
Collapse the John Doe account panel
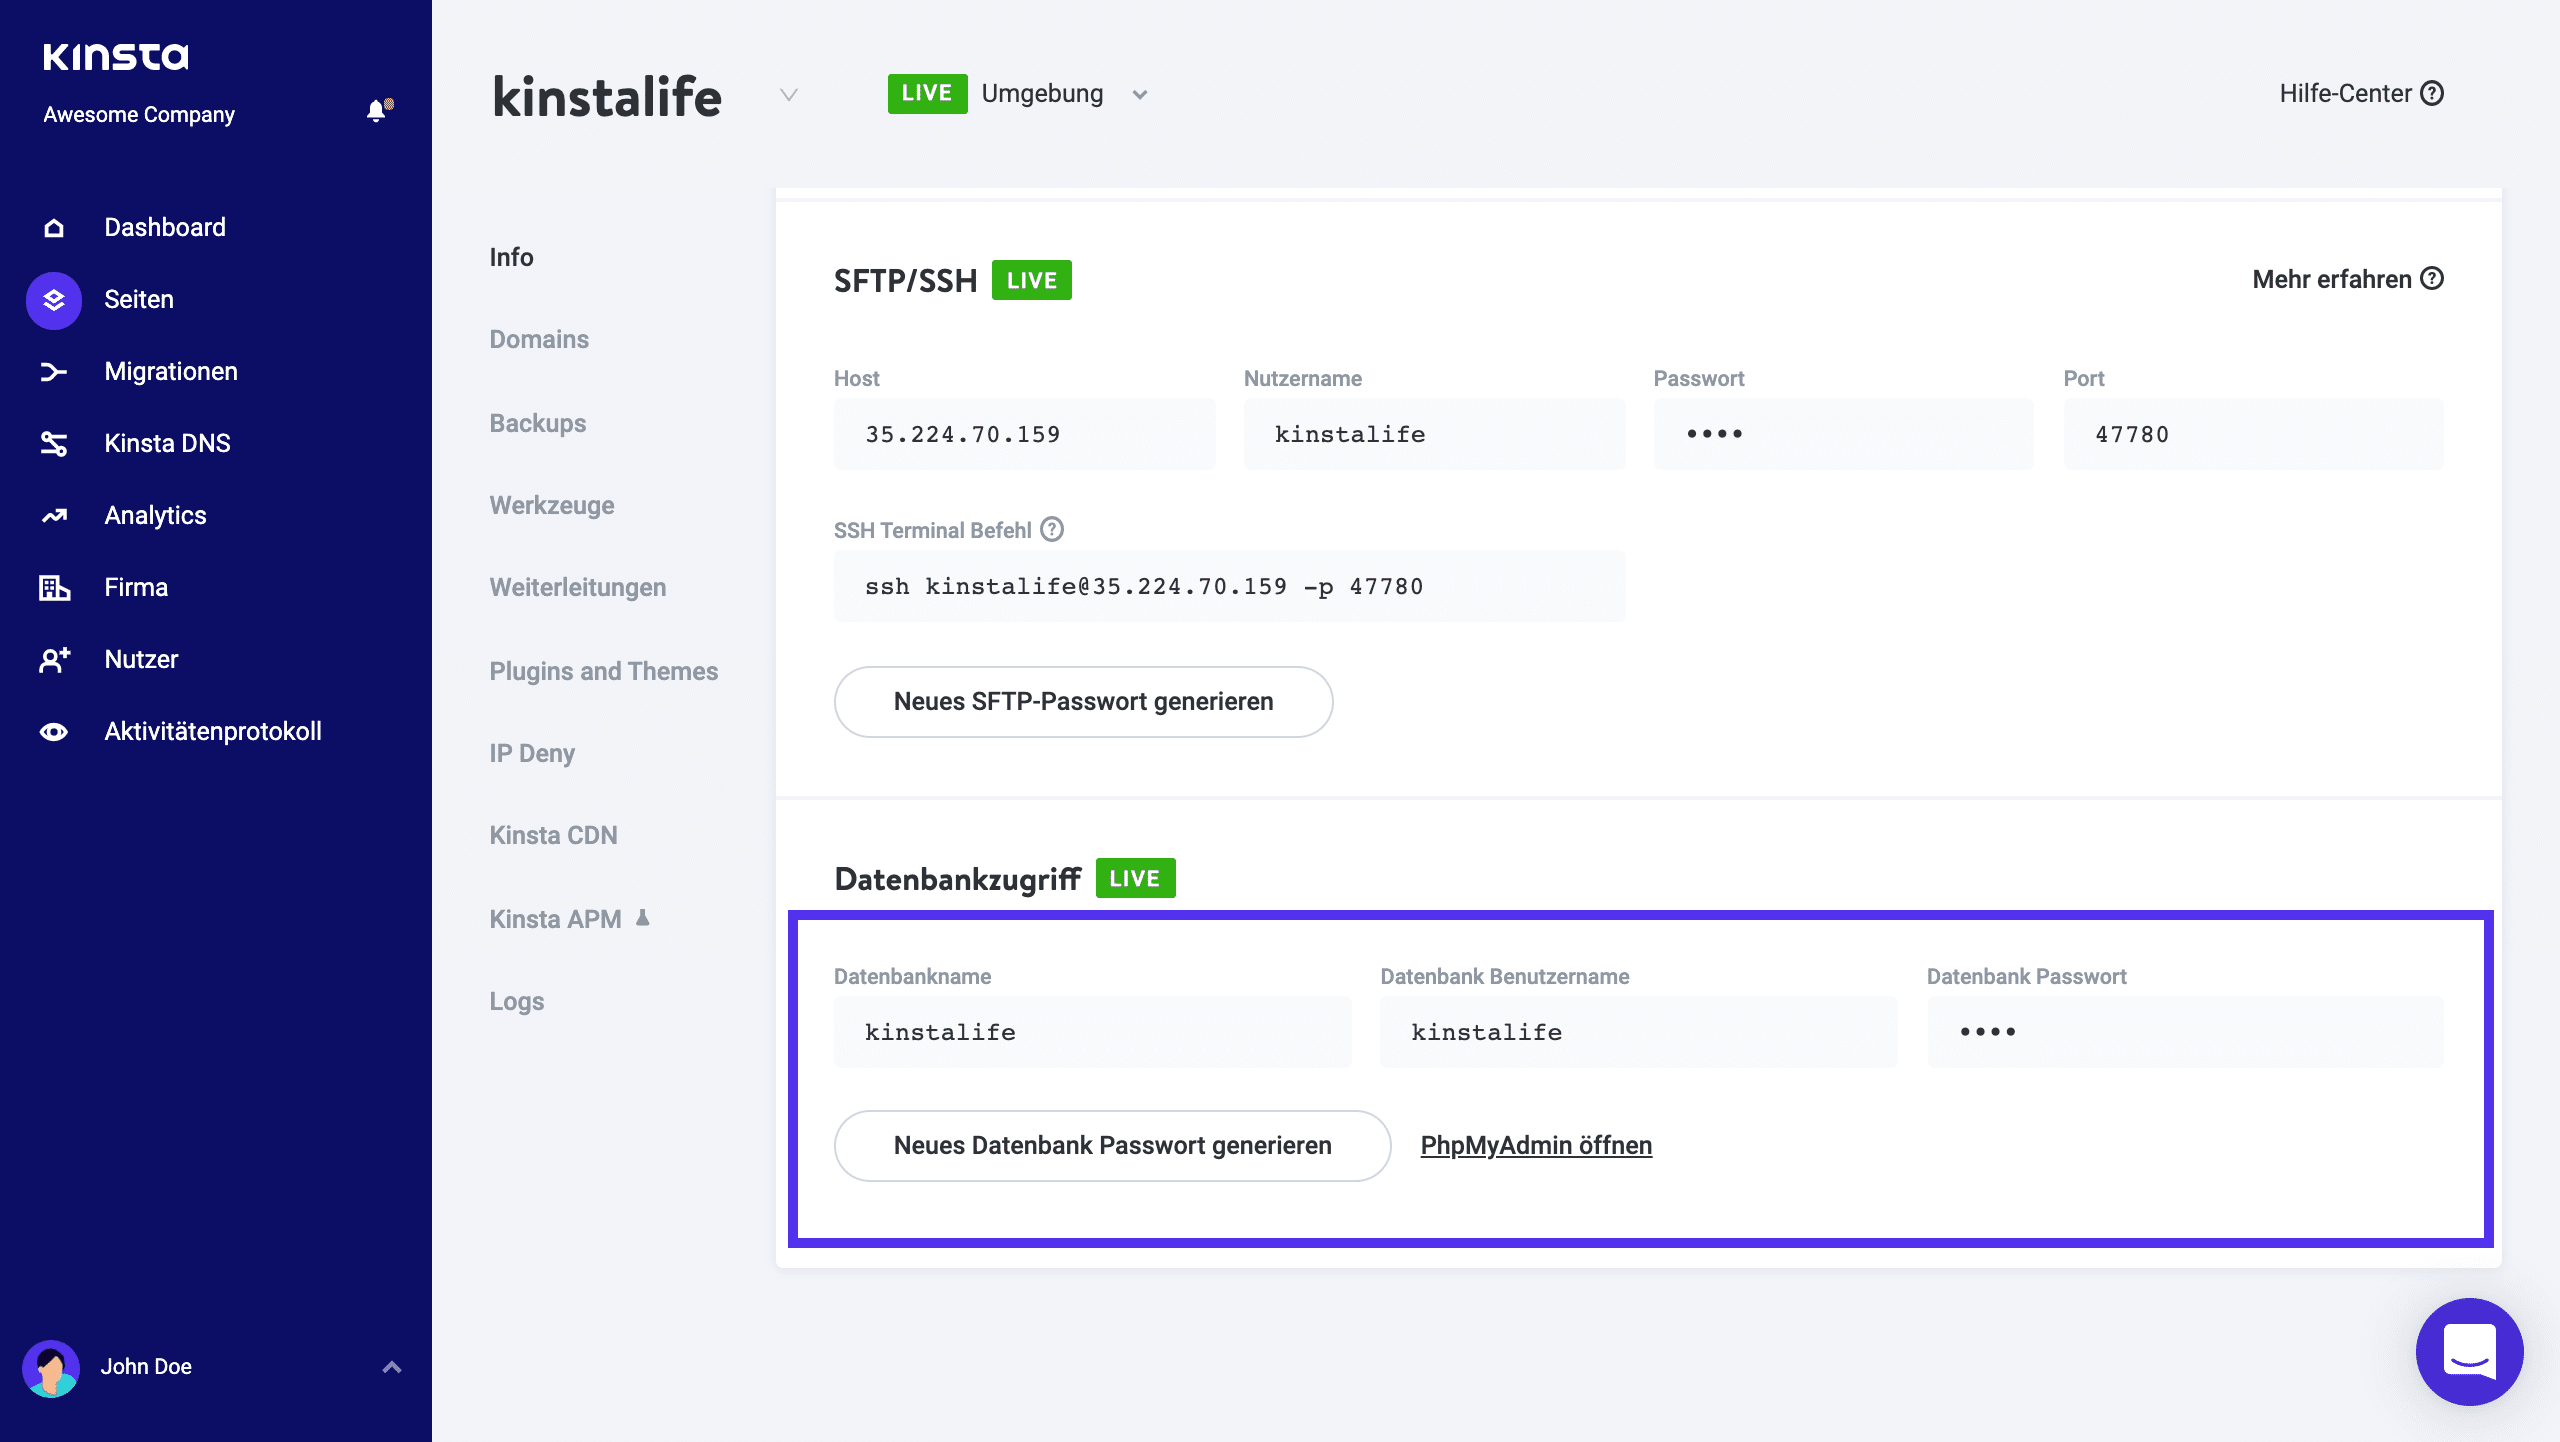[x=391, y=1366]
